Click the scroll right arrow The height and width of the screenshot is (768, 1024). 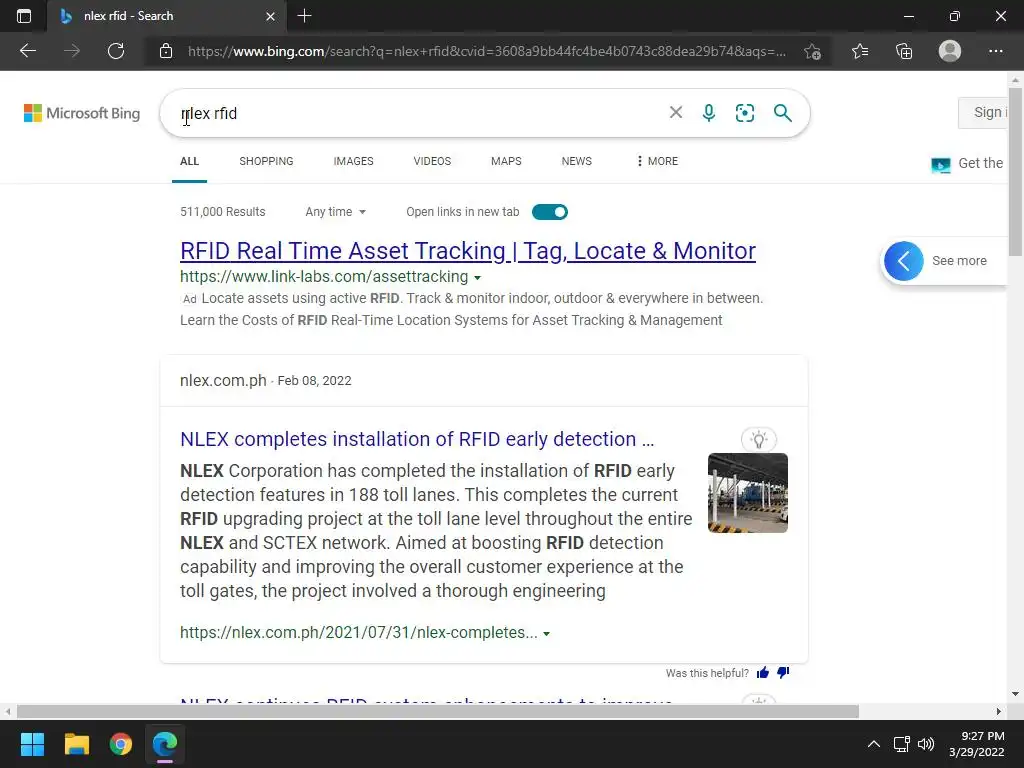pyautogui.click(x=999, y=711)
